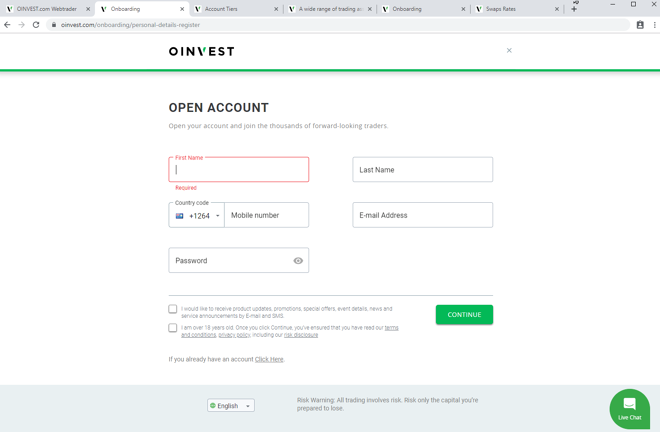Open browser menu with three-dot icon
The image size is (660, 432).
click(x=654, y=25)
